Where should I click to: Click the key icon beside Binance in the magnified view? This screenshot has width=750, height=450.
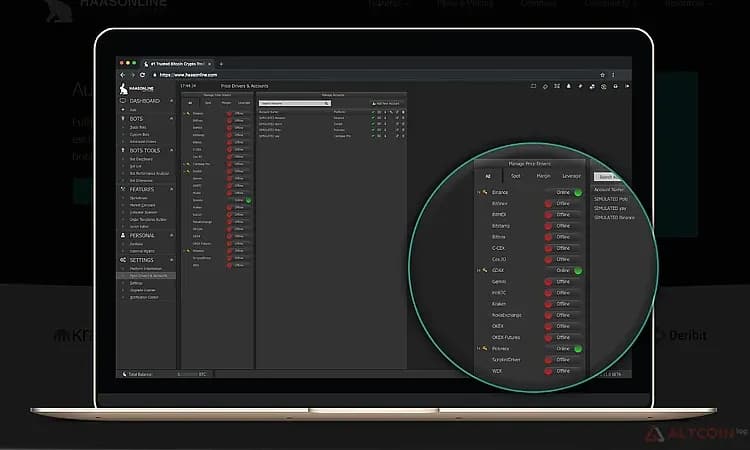click(485, 192)
